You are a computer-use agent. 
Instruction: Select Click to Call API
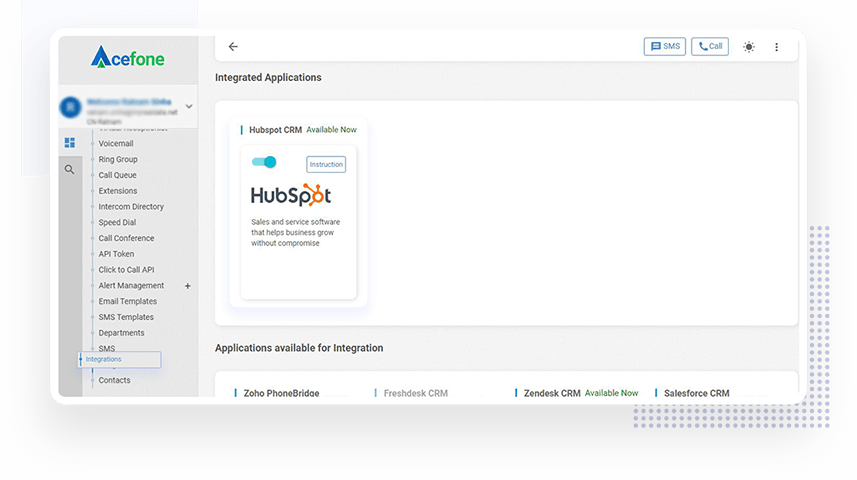click(x=126, y=270)
